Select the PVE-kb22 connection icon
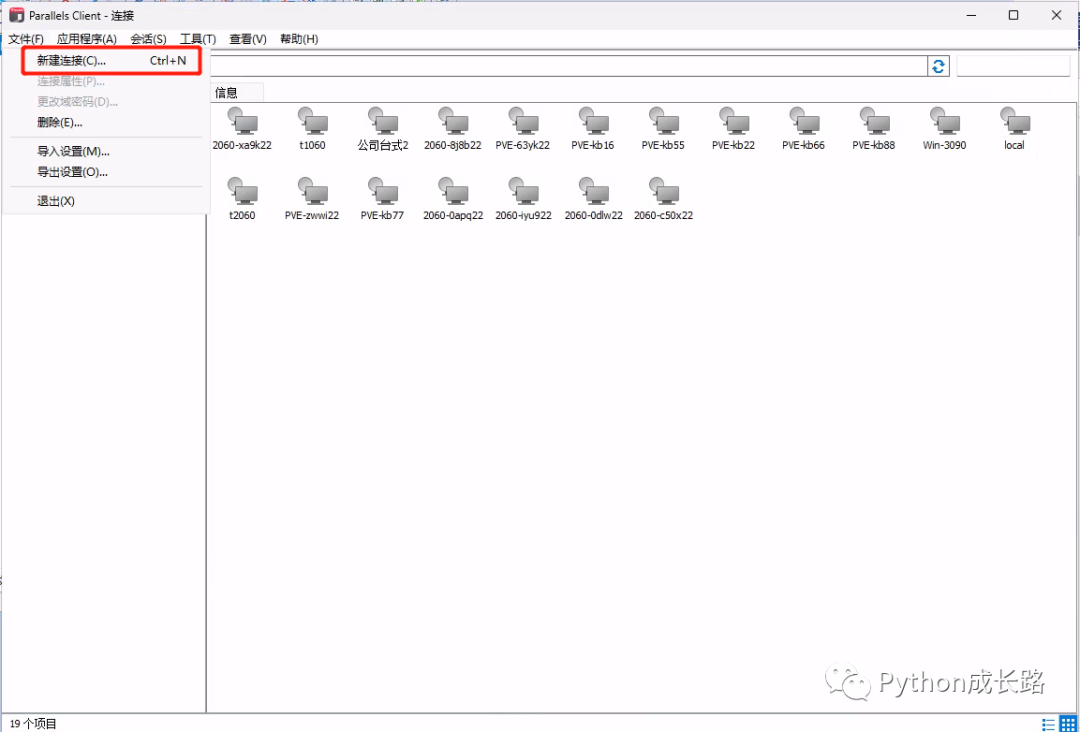Viewport: 1080px width, 732px height. (x=734, y=120)
